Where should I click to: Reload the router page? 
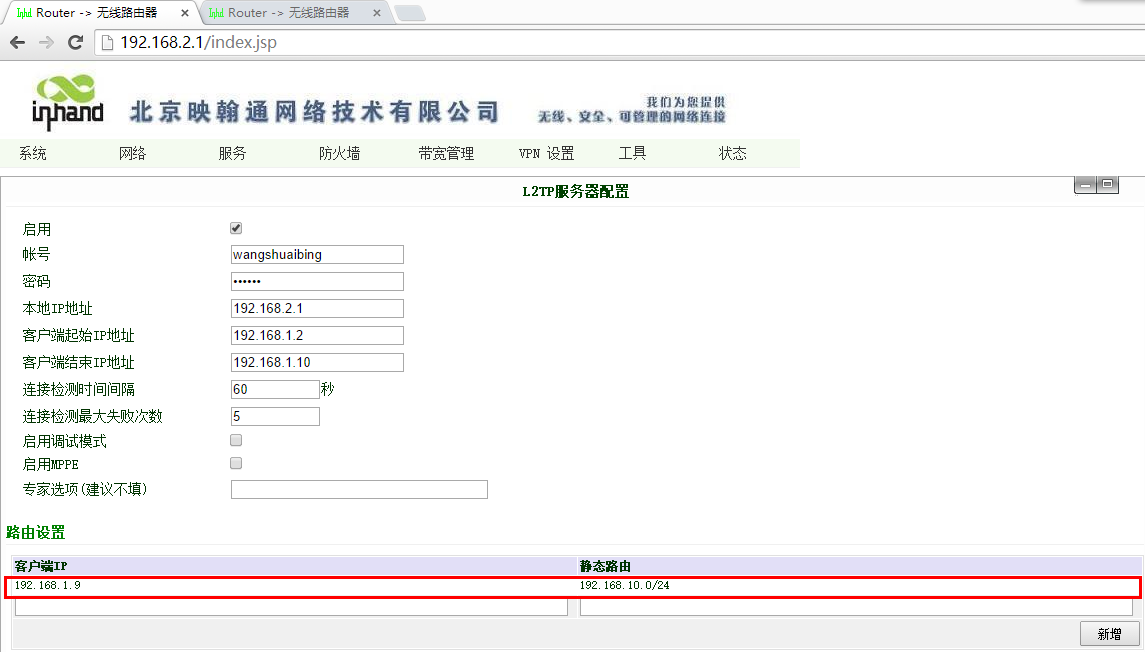click(75, 43)
